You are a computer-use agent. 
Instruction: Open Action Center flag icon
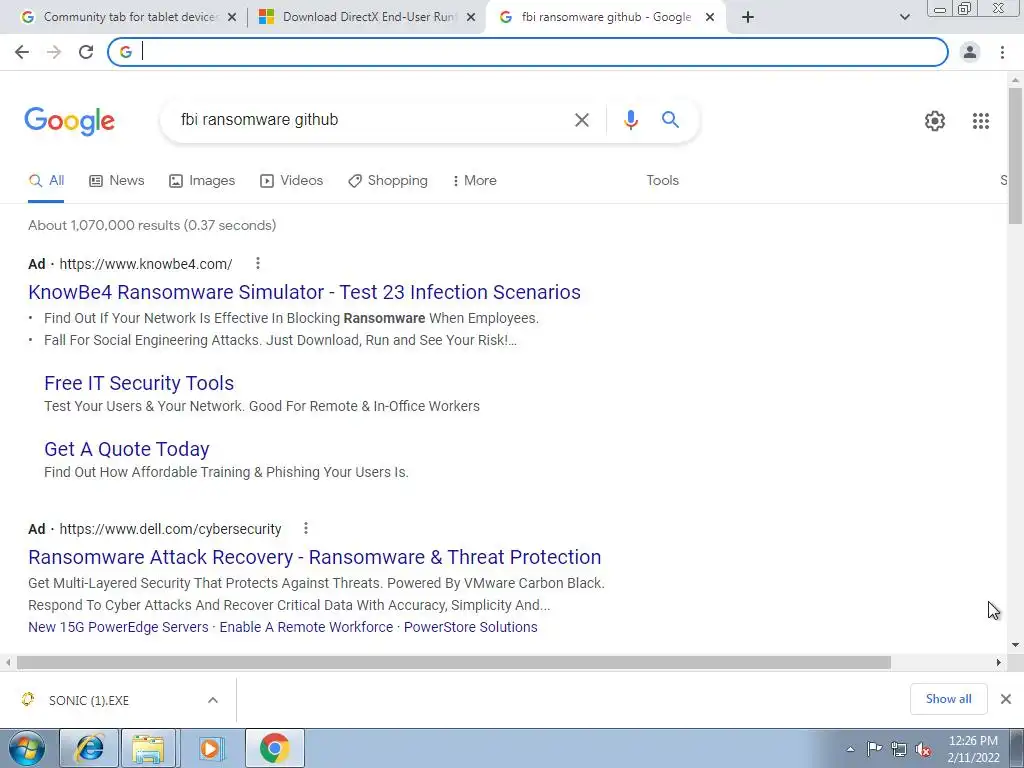point(874,749)
